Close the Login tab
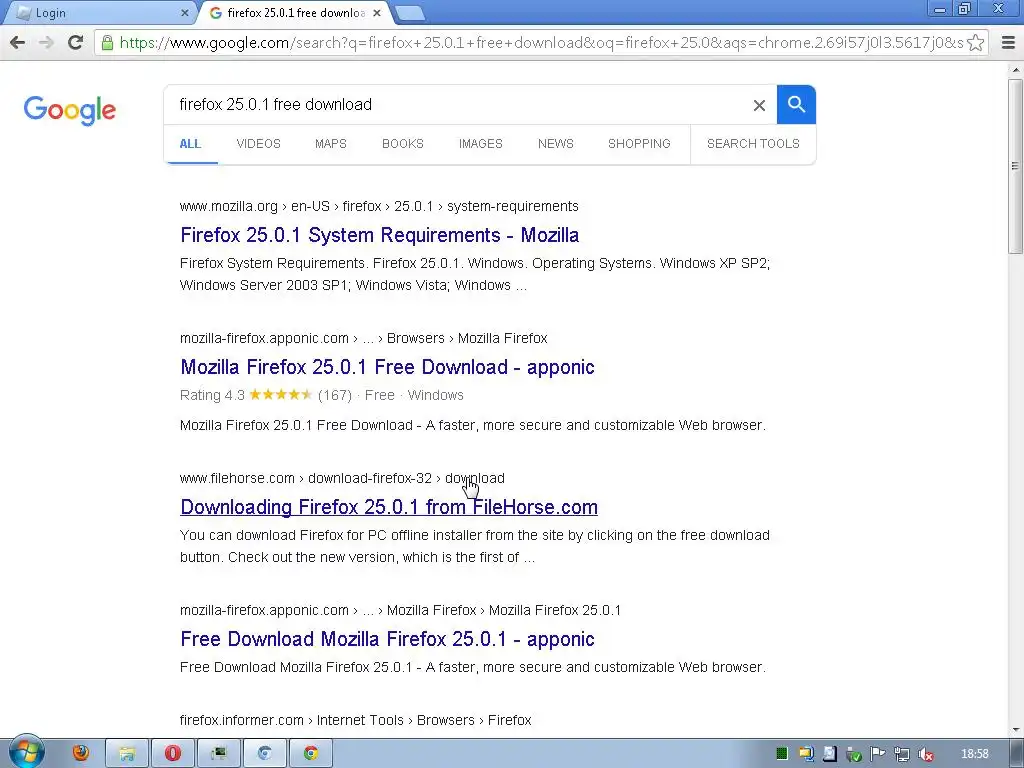 [185, 13]
